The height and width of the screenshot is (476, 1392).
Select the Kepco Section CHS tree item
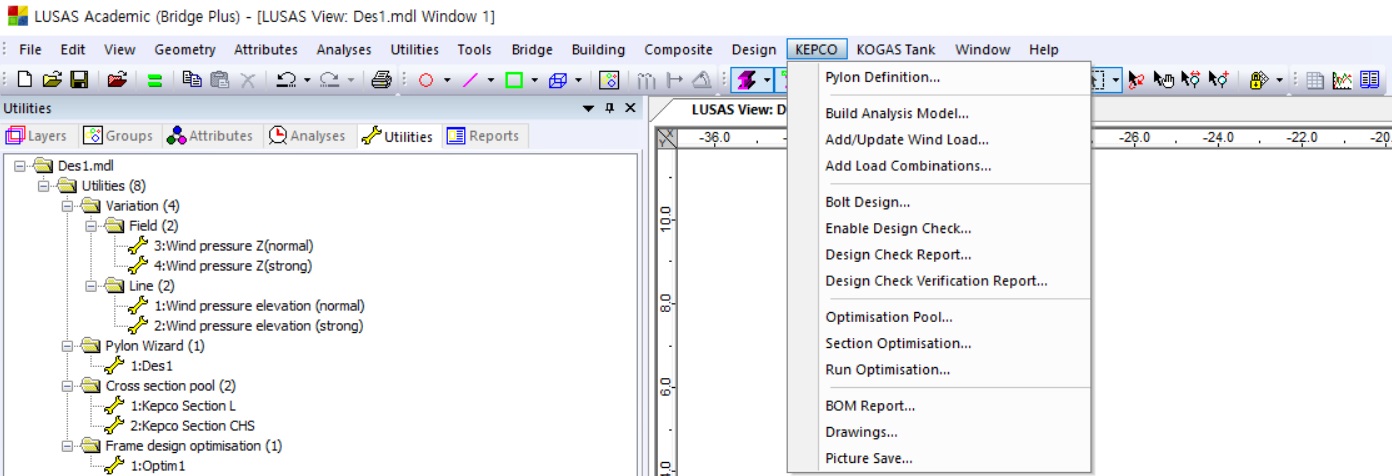tap(193, 426)
